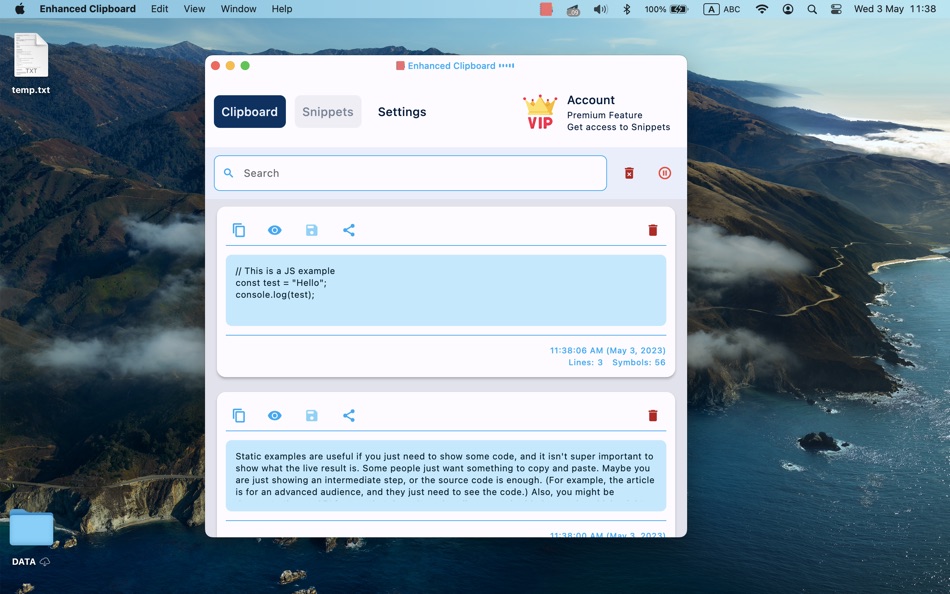The width and height of the screenshot is (950, 594).
Task: Open the Account section
Action: tap(591, 100)
